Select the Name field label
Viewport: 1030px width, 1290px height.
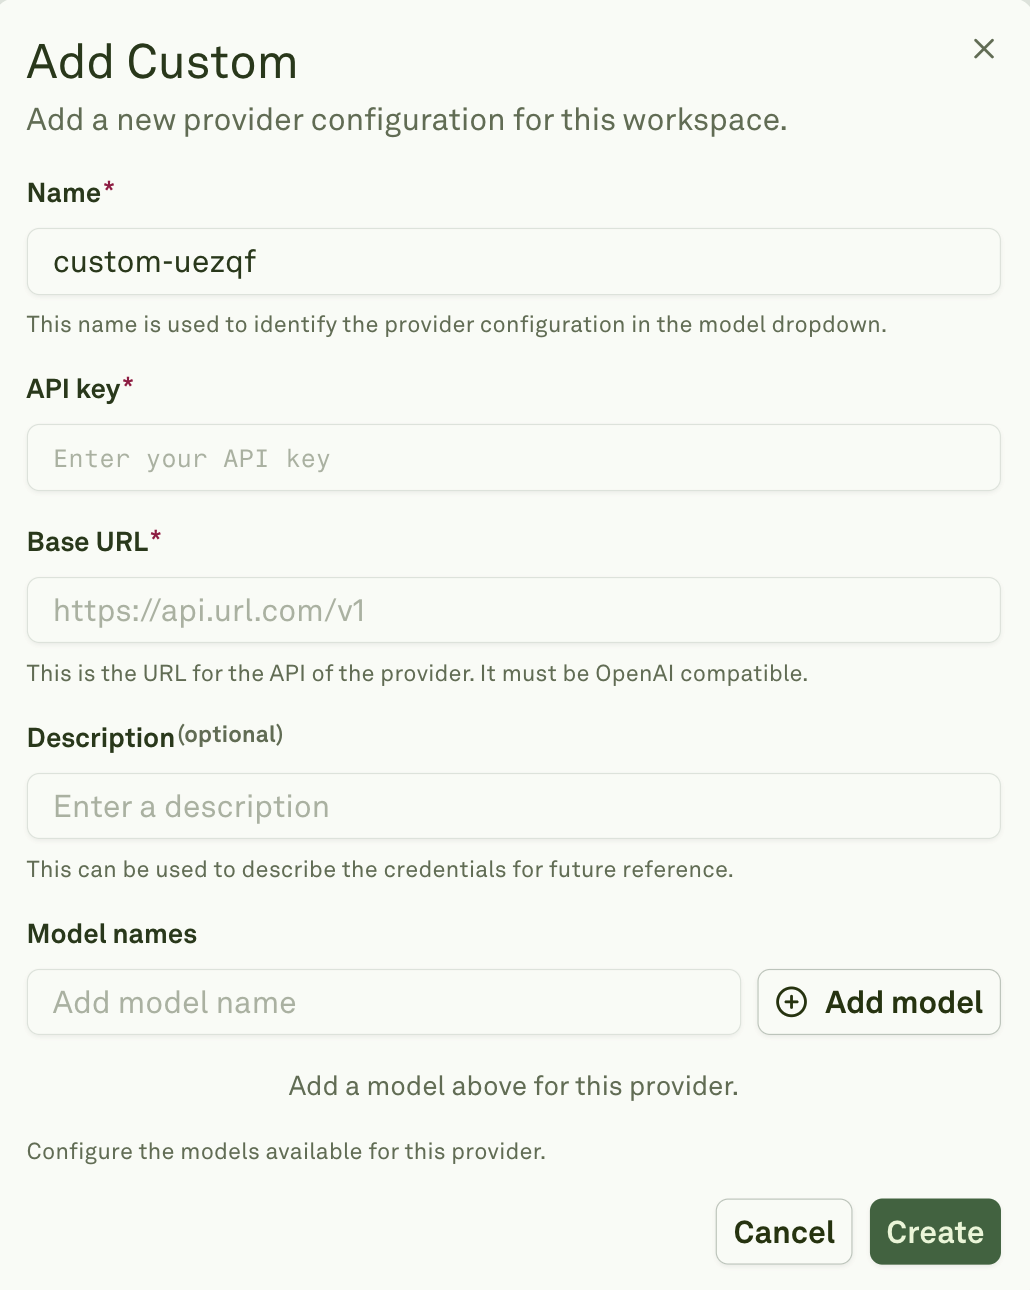coord(62,192)
